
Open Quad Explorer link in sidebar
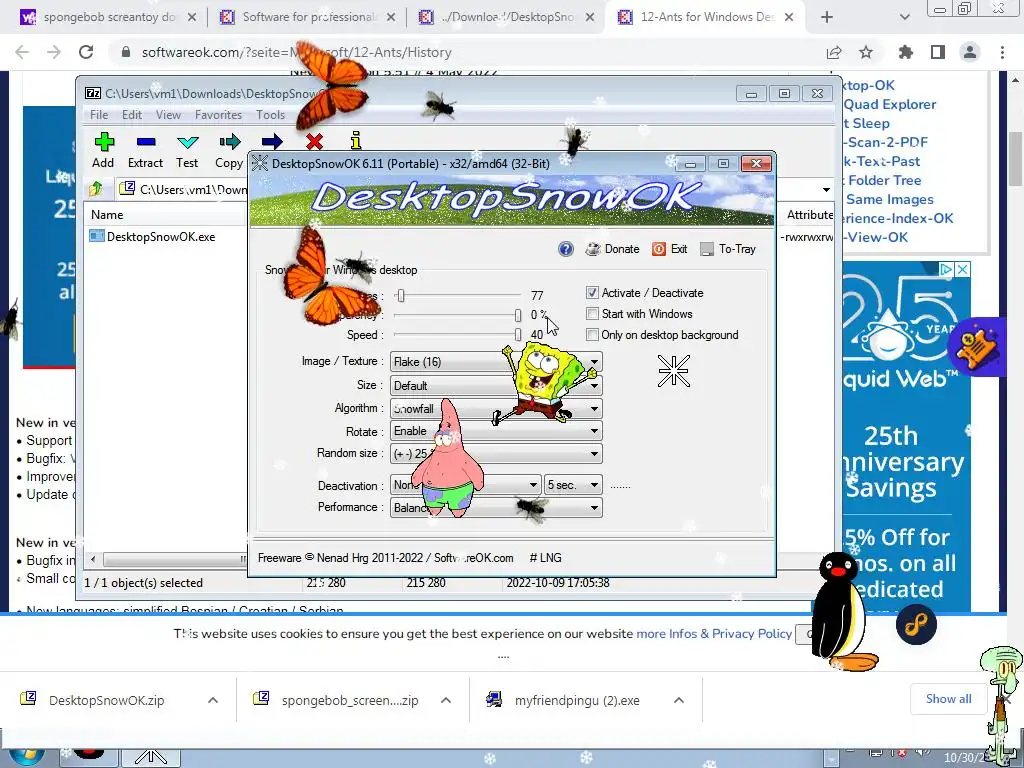[x=889, y=104]
